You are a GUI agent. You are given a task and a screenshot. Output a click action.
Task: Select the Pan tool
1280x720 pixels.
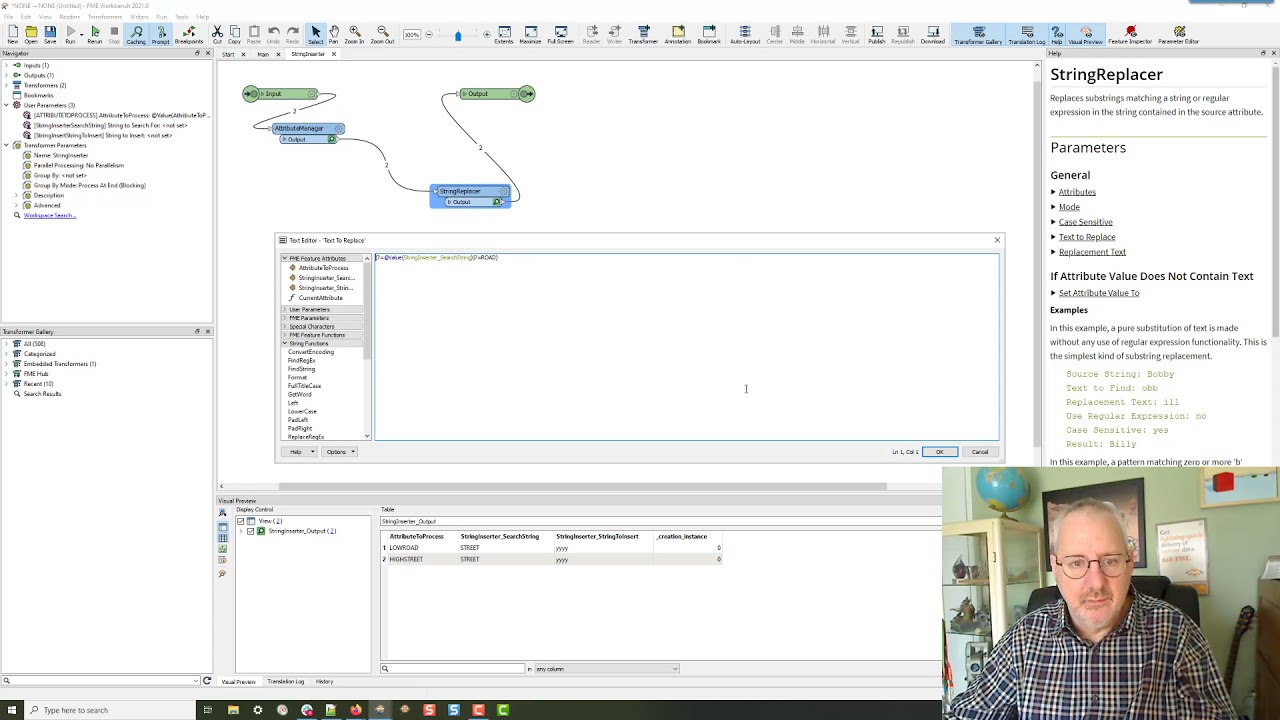click(334, 35)
